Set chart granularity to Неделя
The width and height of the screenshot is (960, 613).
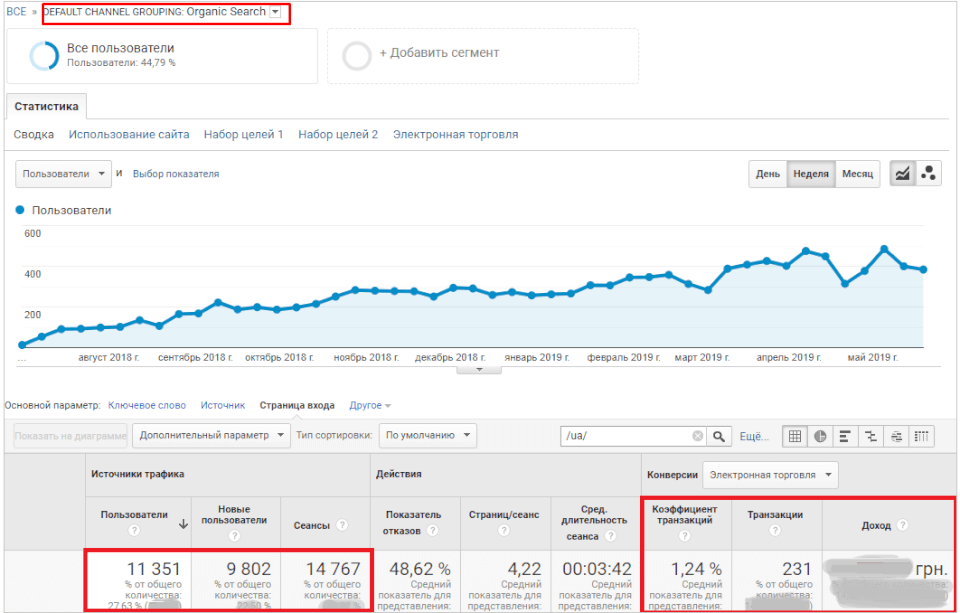810,174
